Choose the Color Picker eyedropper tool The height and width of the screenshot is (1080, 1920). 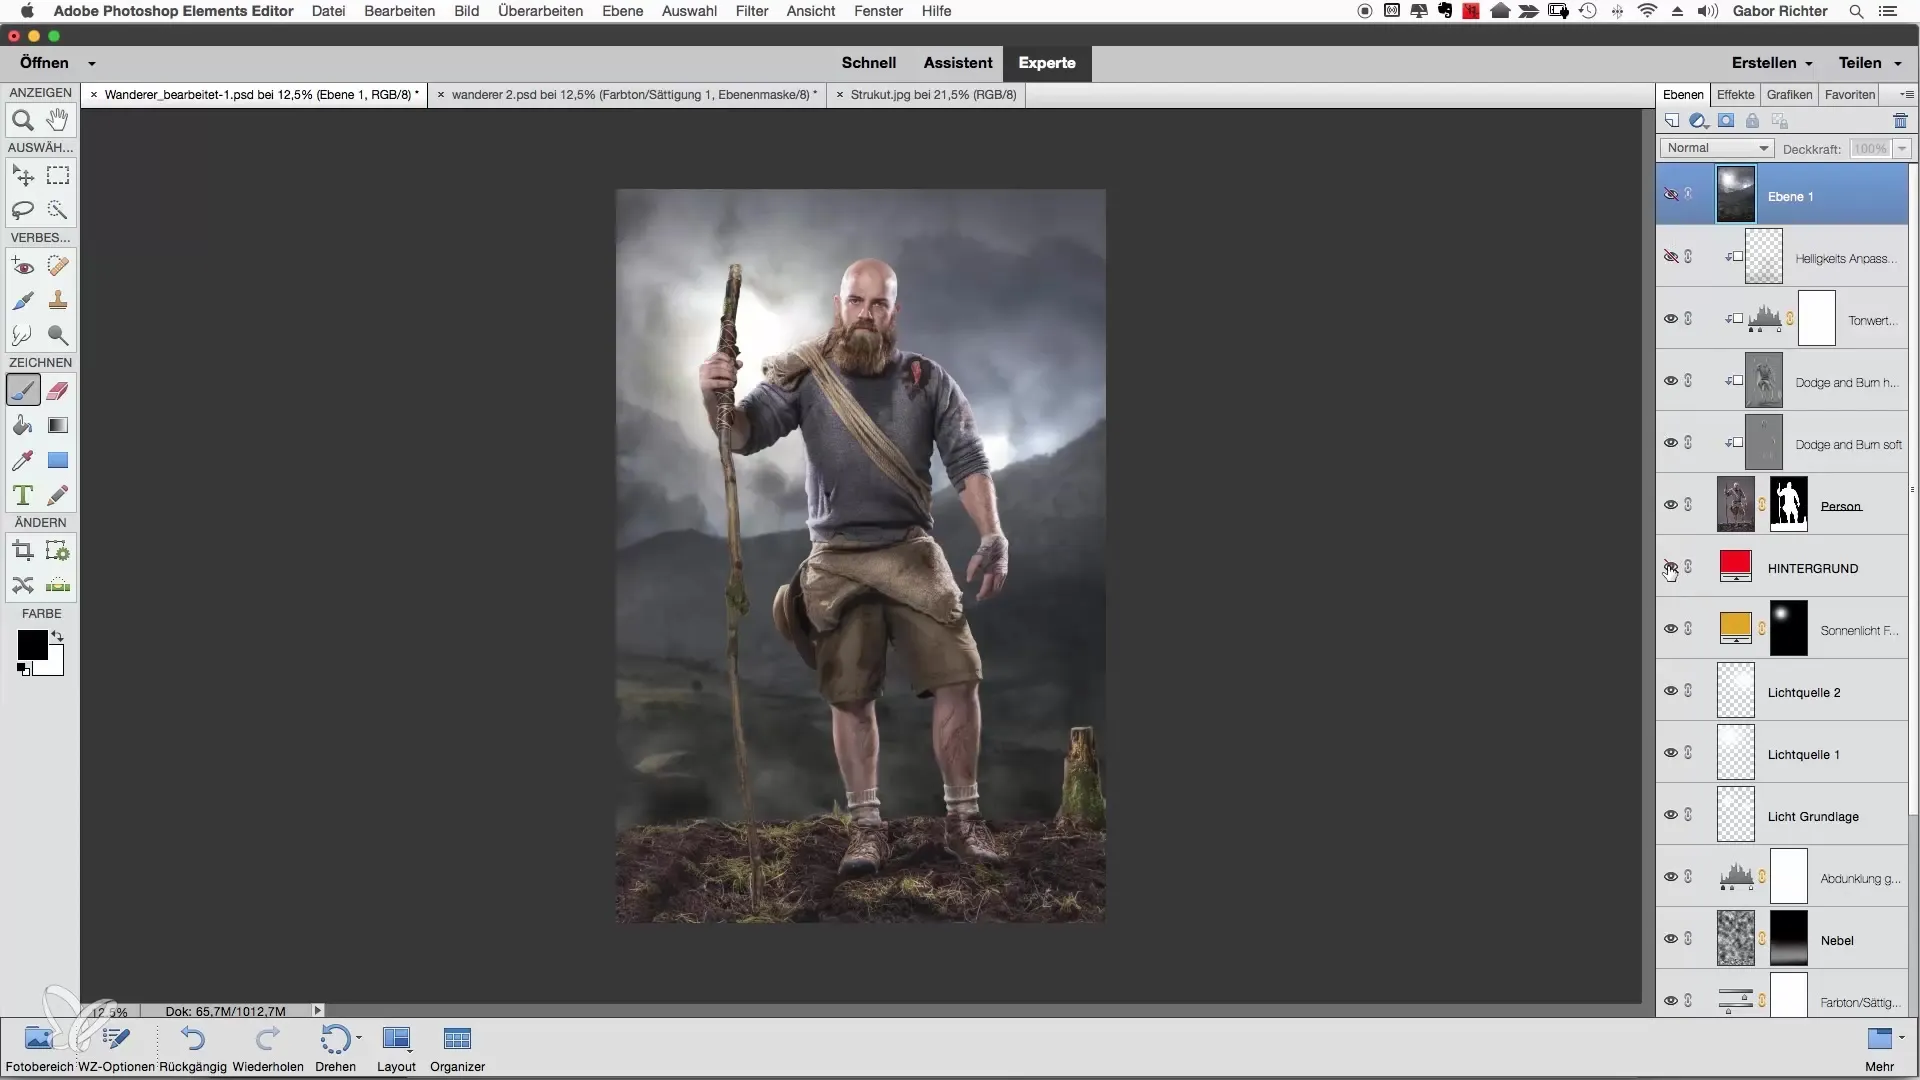tap(23, 460)
